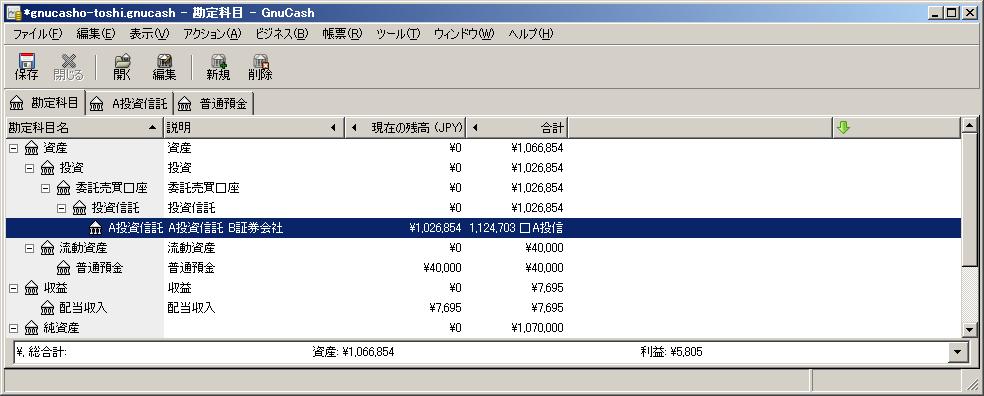Click the 流動資産 description cell
This screenshot has height=396, width=984.
191,249
